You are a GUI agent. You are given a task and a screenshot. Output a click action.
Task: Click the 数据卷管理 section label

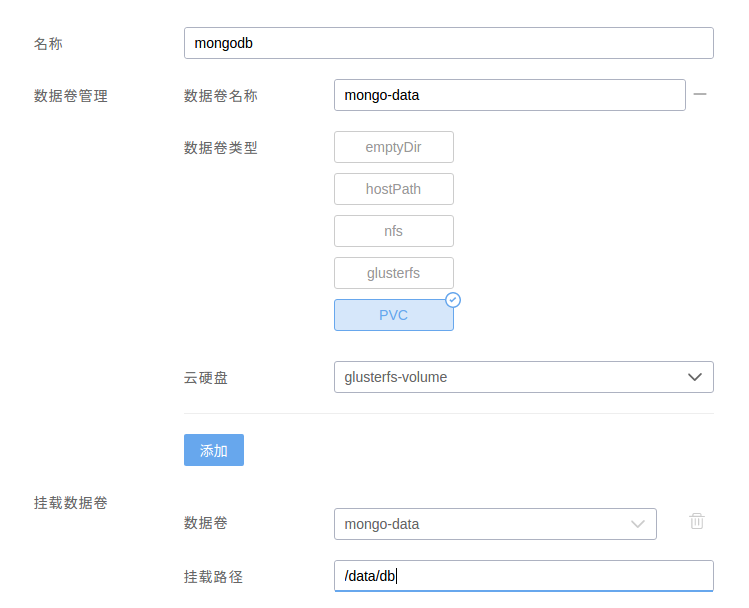coord(71,96)
